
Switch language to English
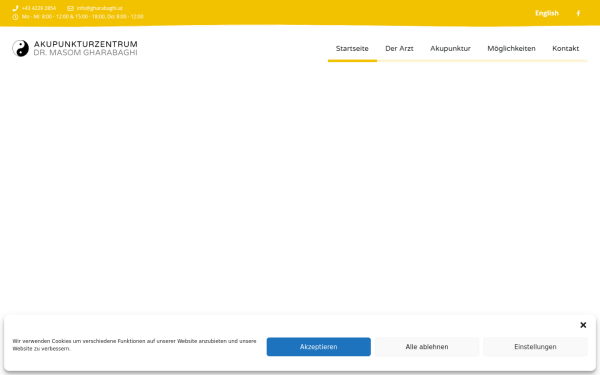547,13
